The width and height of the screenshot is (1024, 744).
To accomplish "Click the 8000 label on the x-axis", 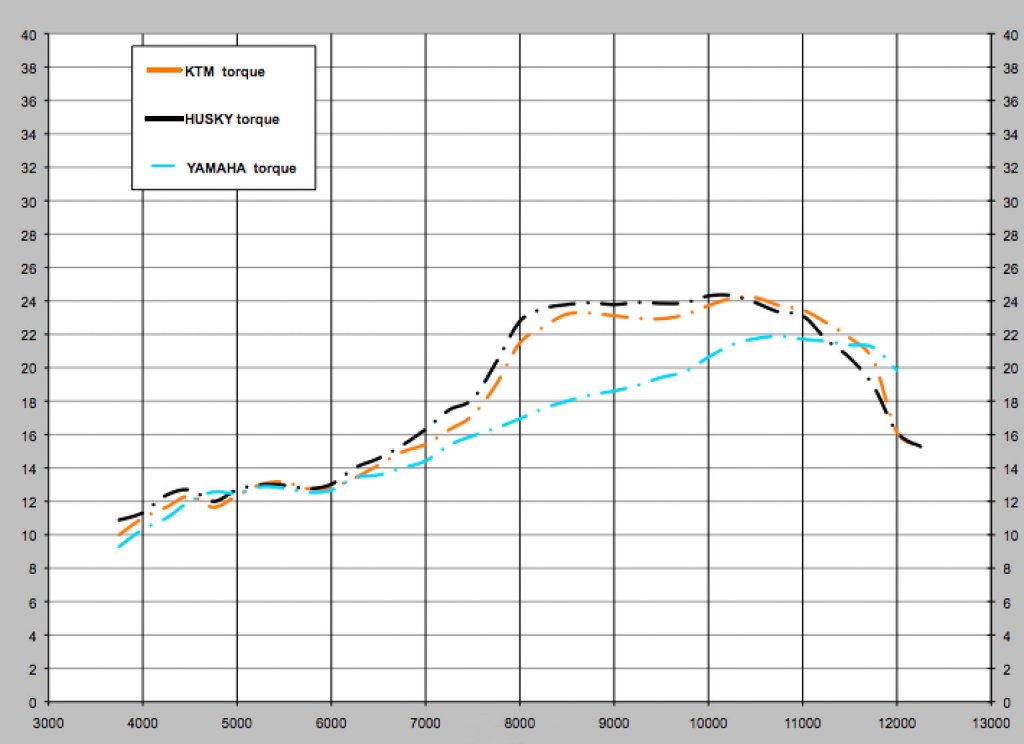I will (519, 722).
